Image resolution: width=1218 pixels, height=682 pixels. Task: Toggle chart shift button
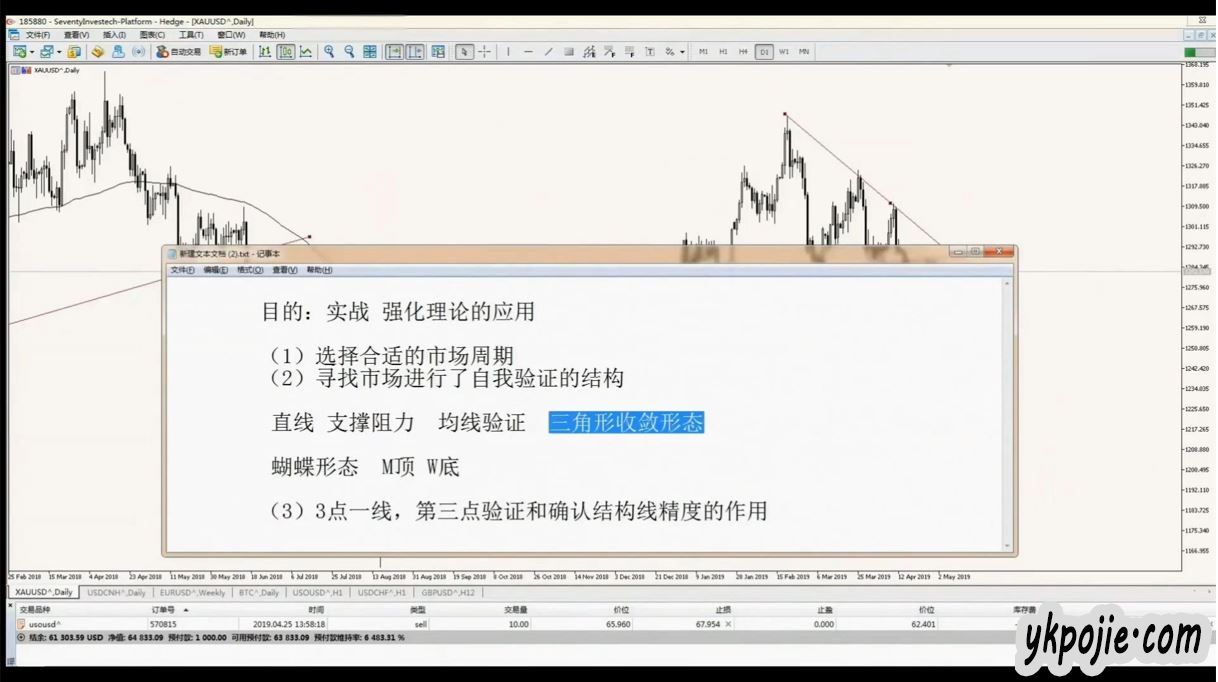click(x=414, y=52)
